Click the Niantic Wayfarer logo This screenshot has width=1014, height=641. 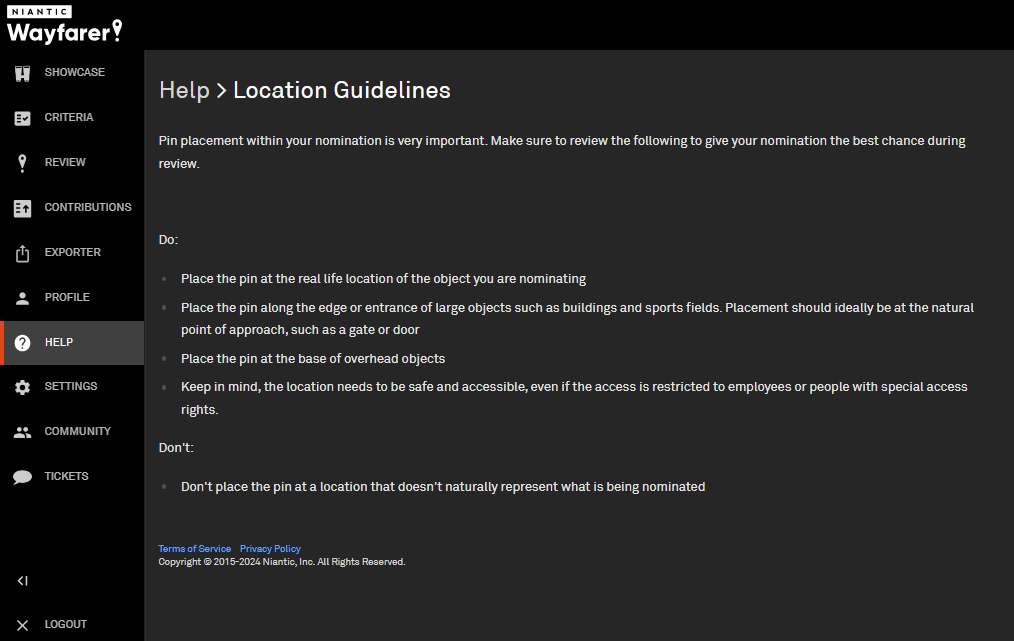[x=65, y=25]
